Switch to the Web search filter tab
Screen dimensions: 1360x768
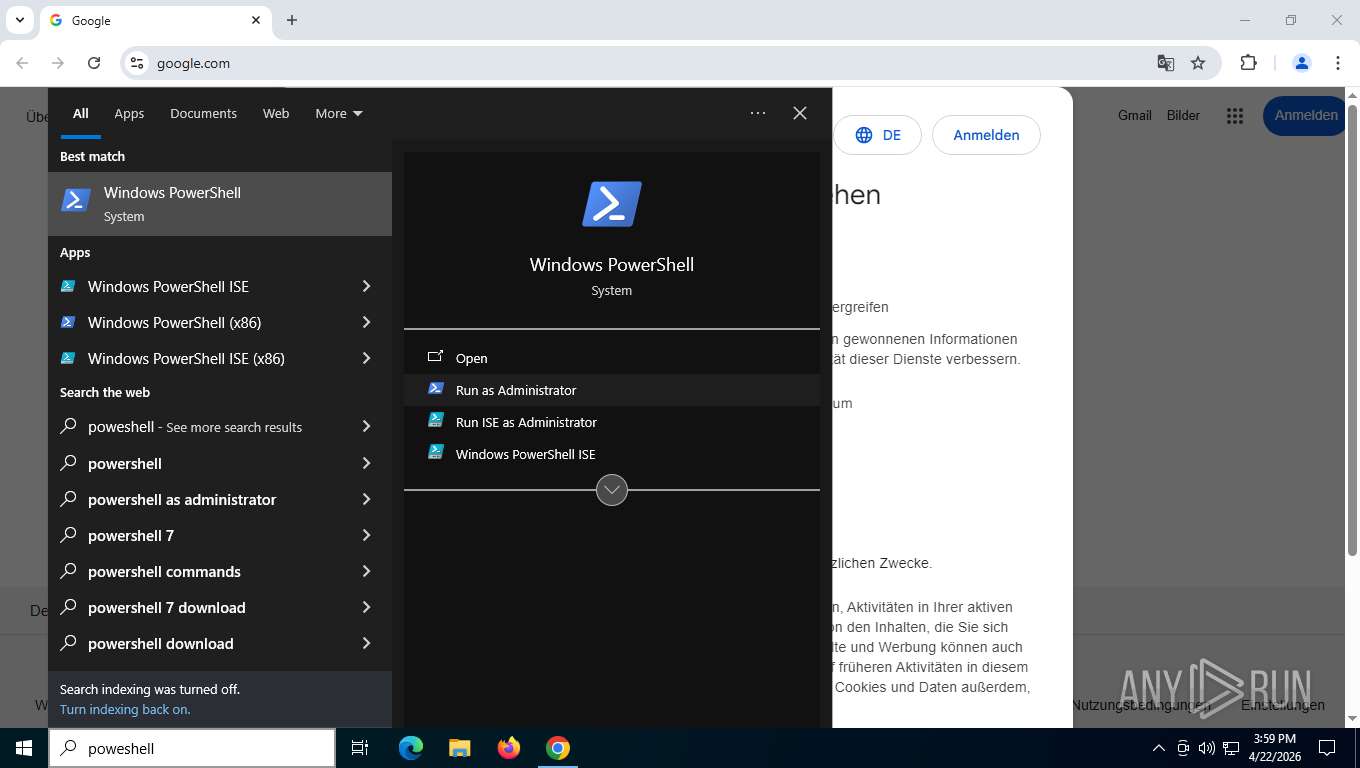pos(276,113)
